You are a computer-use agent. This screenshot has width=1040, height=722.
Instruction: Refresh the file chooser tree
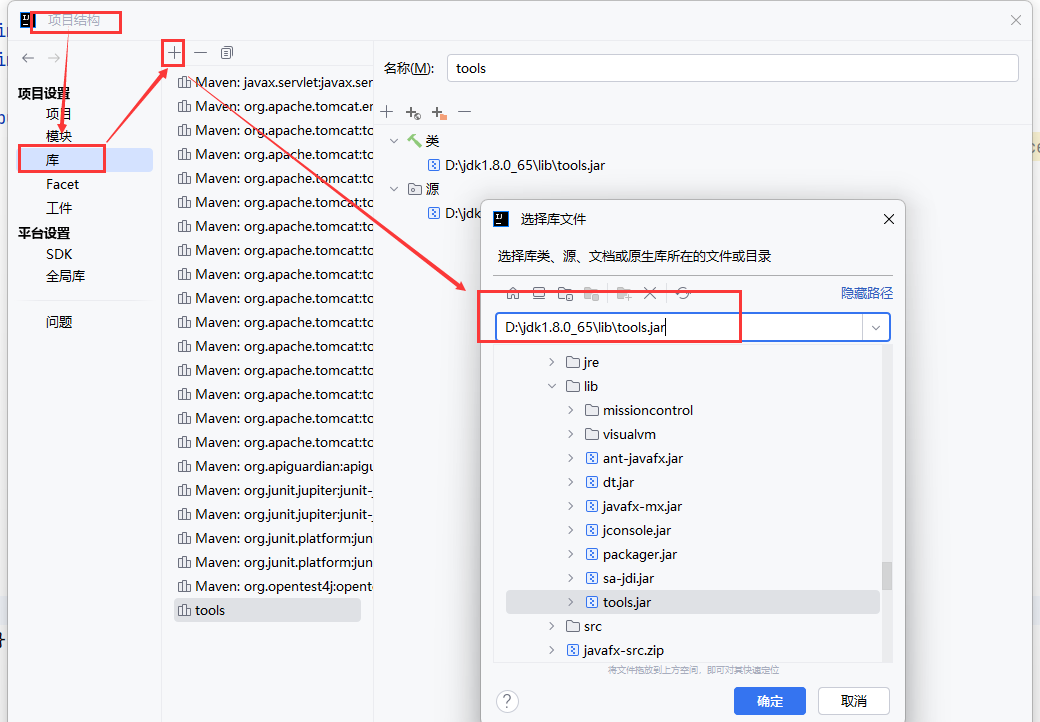click(683, 293)
